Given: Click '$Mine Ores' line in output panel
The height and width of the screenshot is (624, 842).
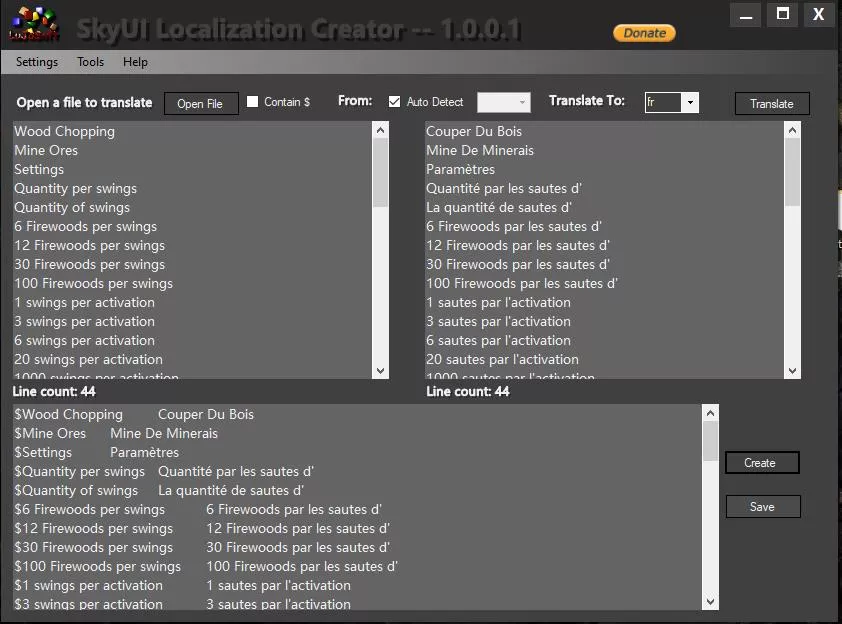Looking at the screenshot, I should pyautogui.click(x=116, y=433).
